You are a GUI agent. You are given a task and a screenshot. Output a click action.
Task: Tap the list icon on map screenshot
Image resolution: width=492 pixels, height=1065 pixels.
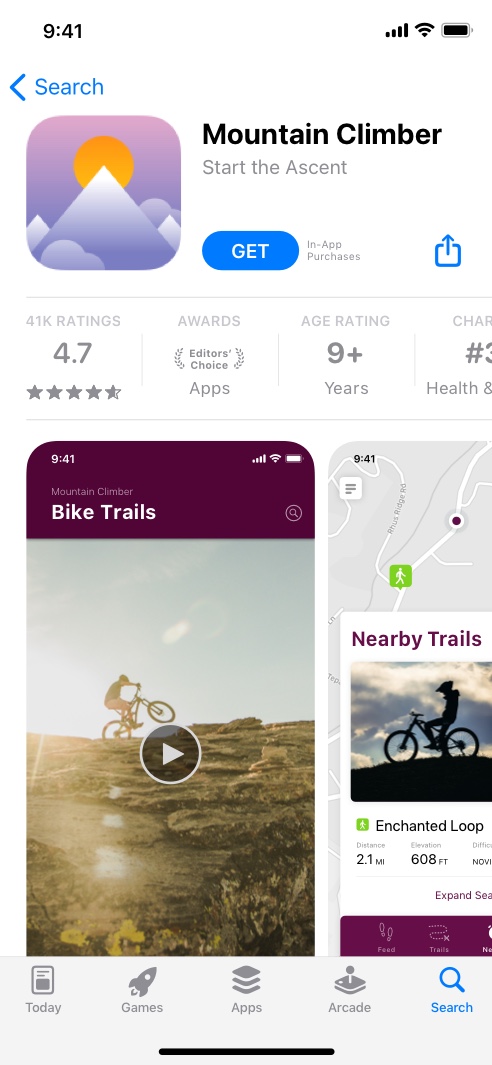coord(351,488)
